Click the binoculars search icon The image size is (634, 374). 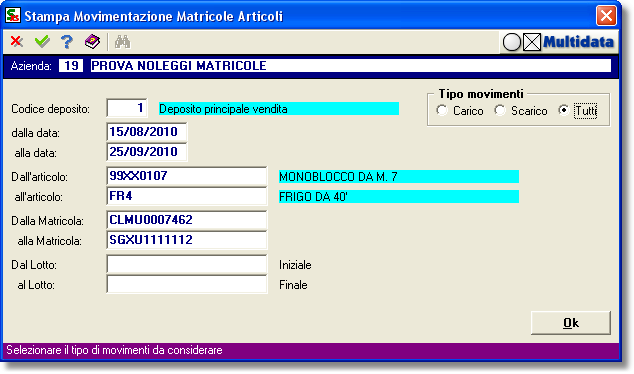(122, 42)
